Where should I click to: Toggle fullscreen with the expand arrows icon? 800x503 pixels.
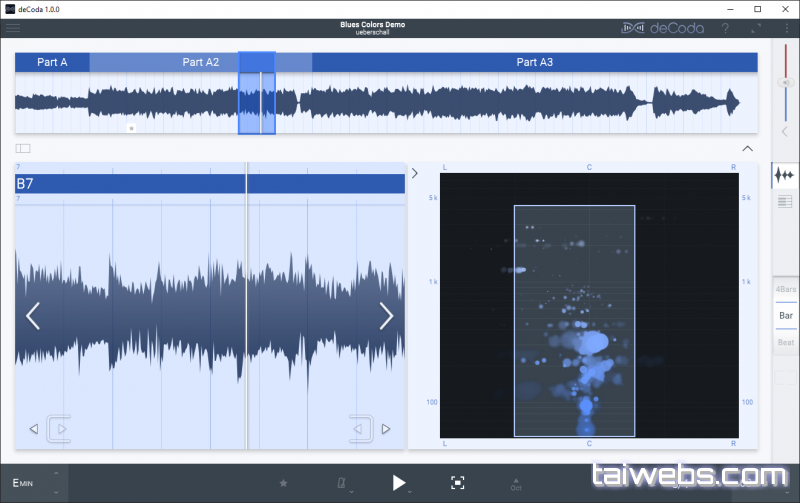click(x=755, y=28)
